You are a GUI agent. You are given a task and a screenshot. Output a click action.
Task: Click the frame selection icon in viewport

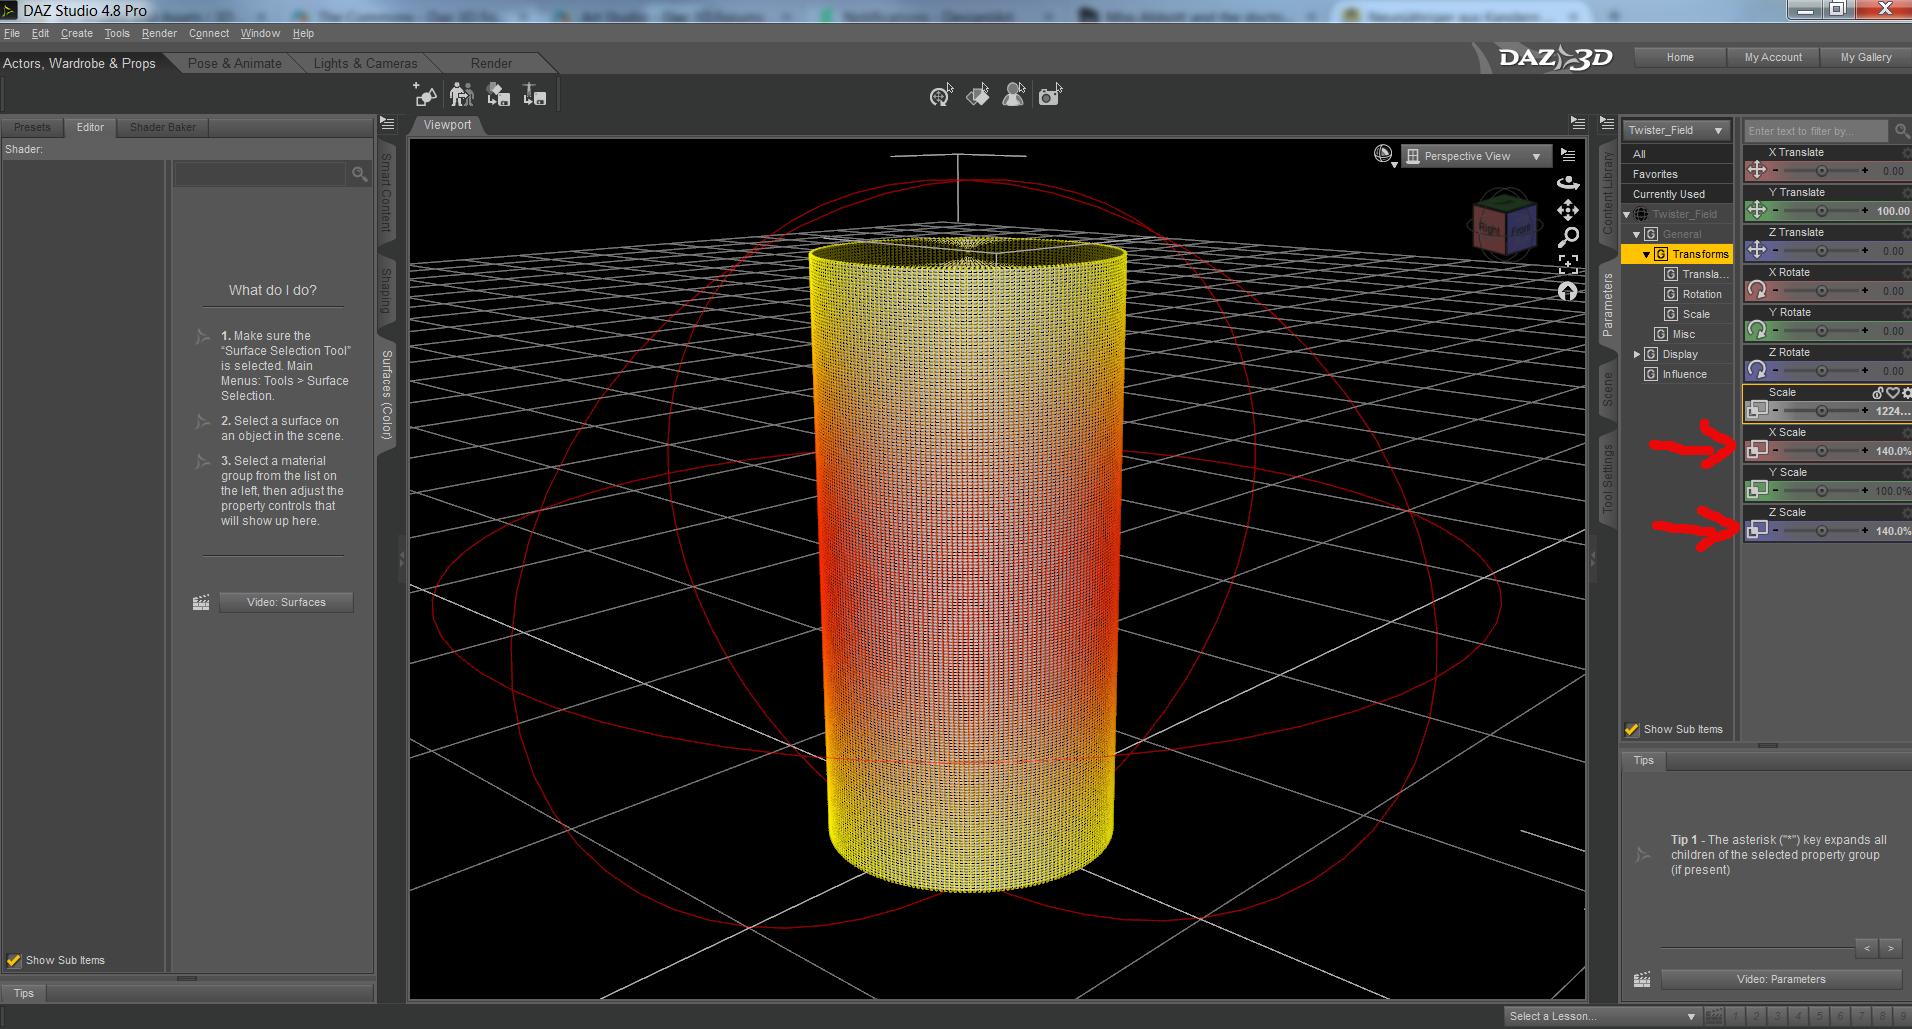click(1567, 264)
